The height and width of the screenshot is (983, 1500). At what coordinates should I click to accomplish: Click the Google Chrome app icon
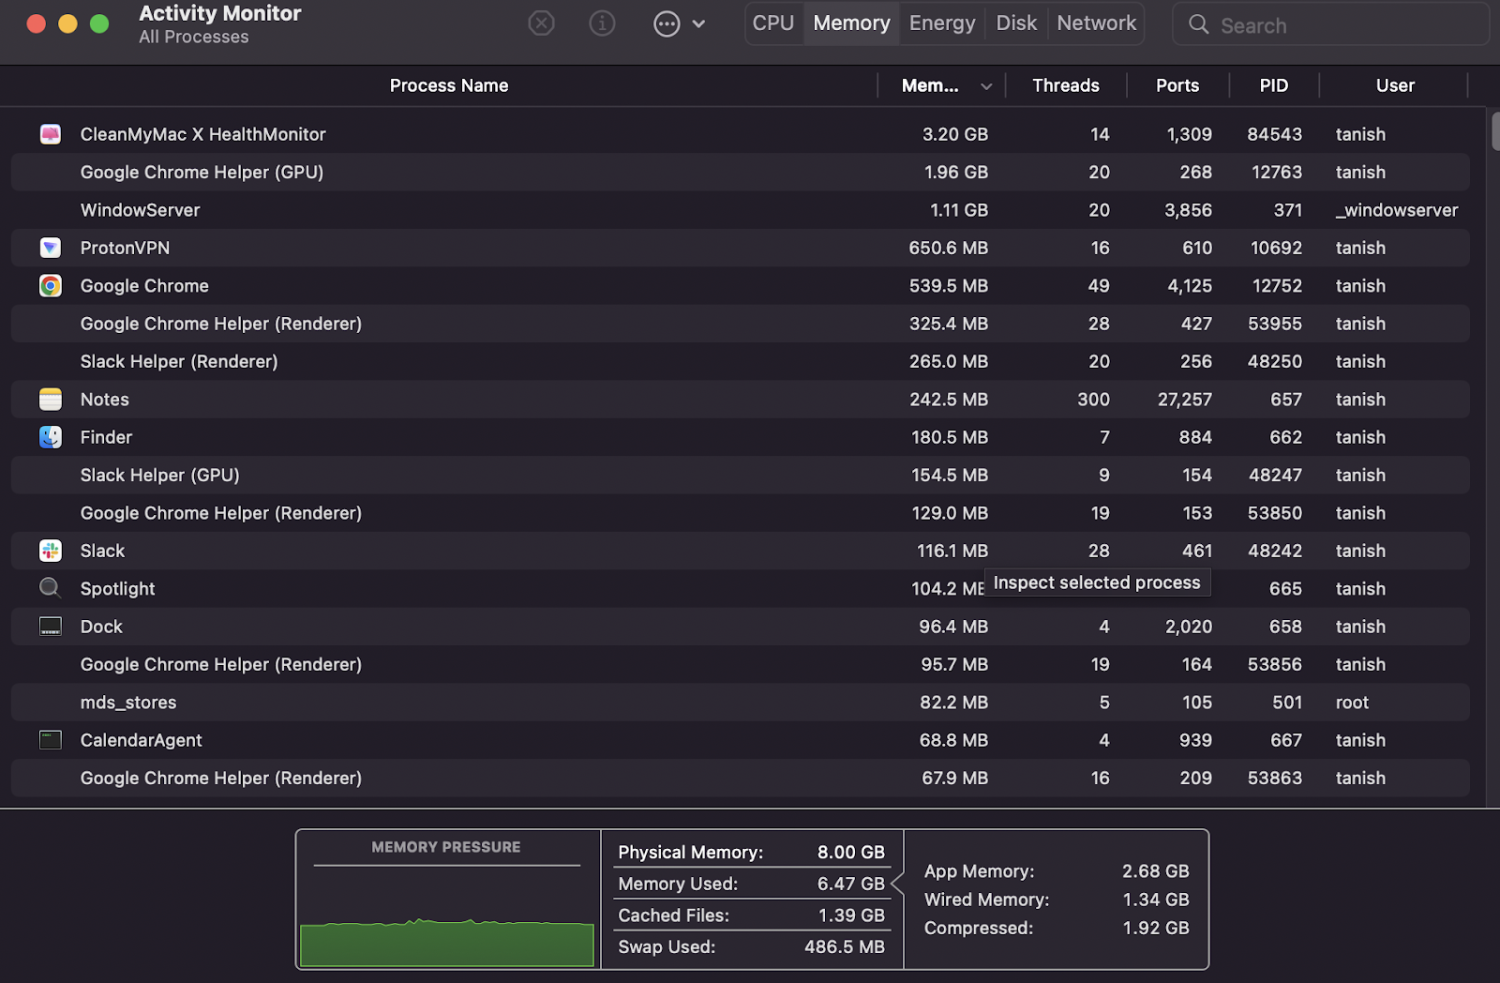(x=50, y=286)
